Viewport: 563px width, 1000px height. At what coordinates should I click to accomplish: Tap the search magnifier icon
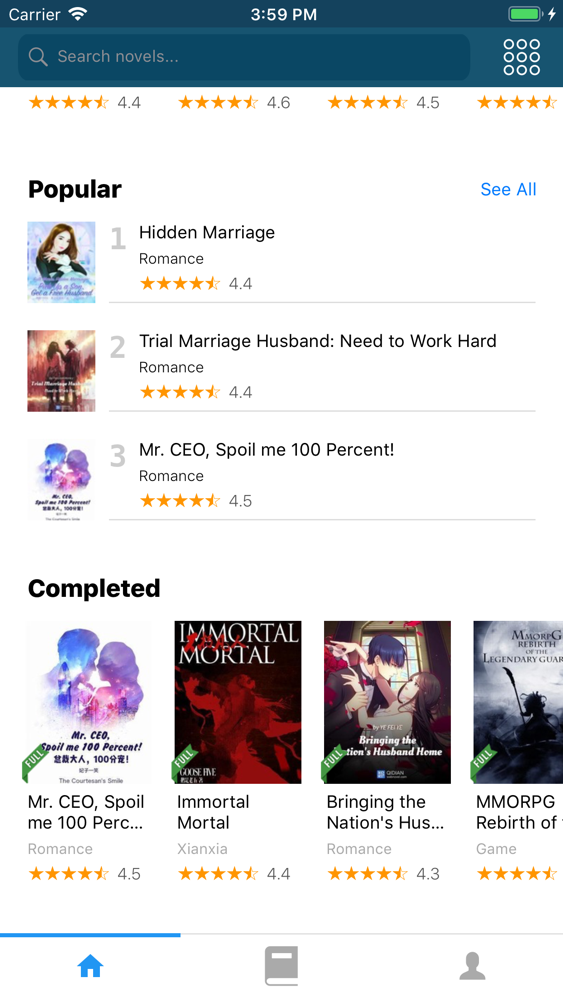click(38, 57)
